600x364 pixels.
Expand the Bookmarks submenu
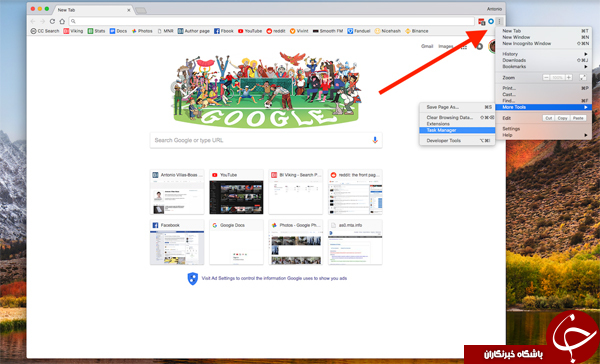(543, 67)
